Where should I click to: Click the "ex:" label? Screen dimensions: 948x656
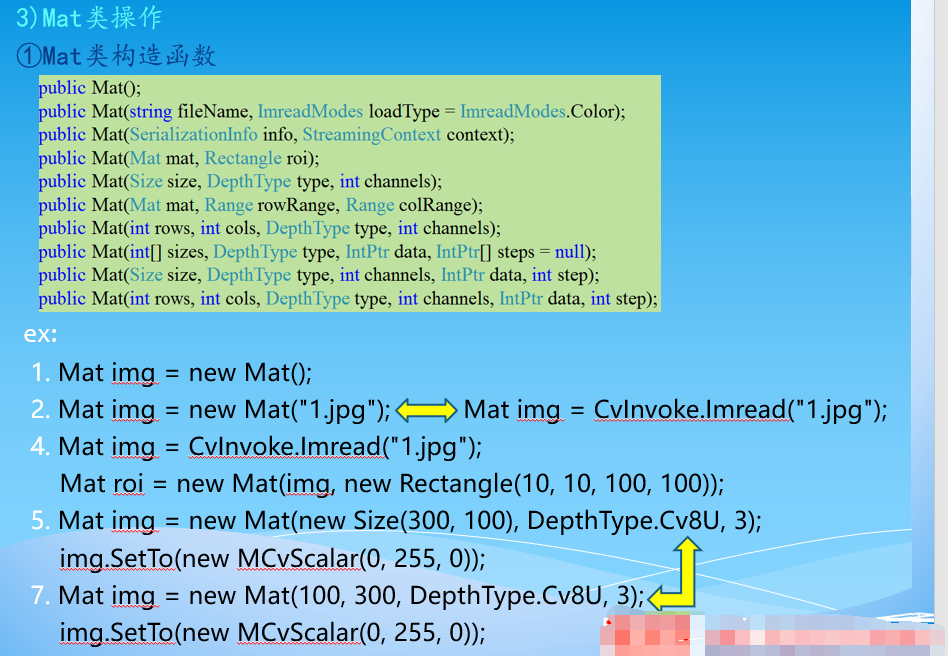[40, 334]
